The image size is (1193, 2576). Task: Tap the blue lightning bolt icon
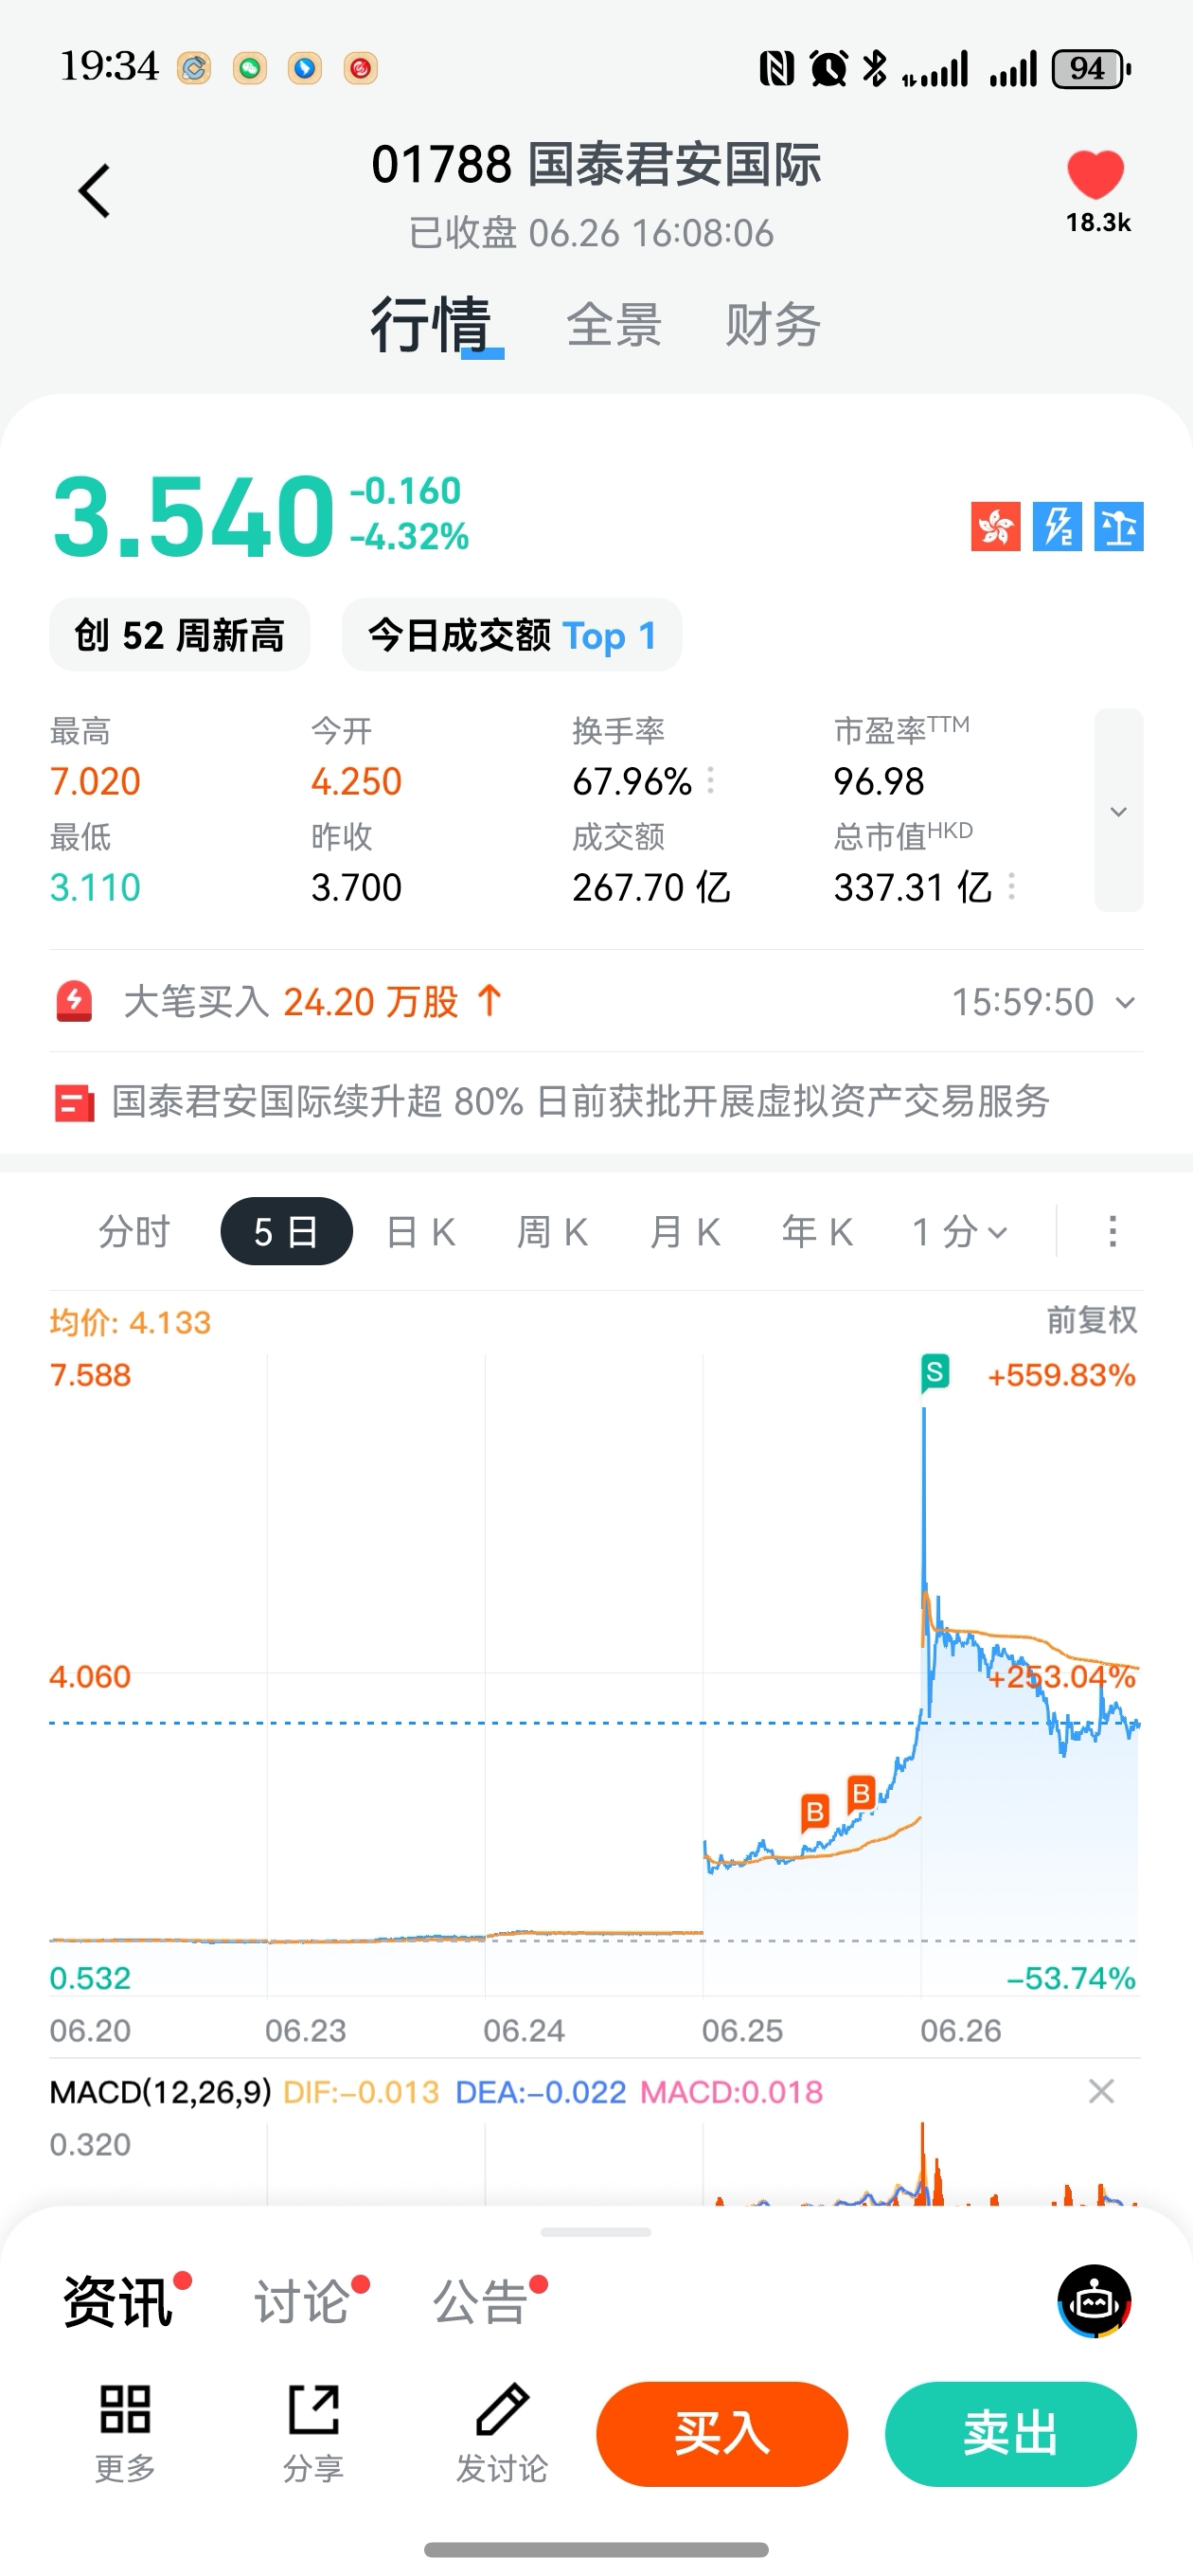click(x=1057, y=527)
